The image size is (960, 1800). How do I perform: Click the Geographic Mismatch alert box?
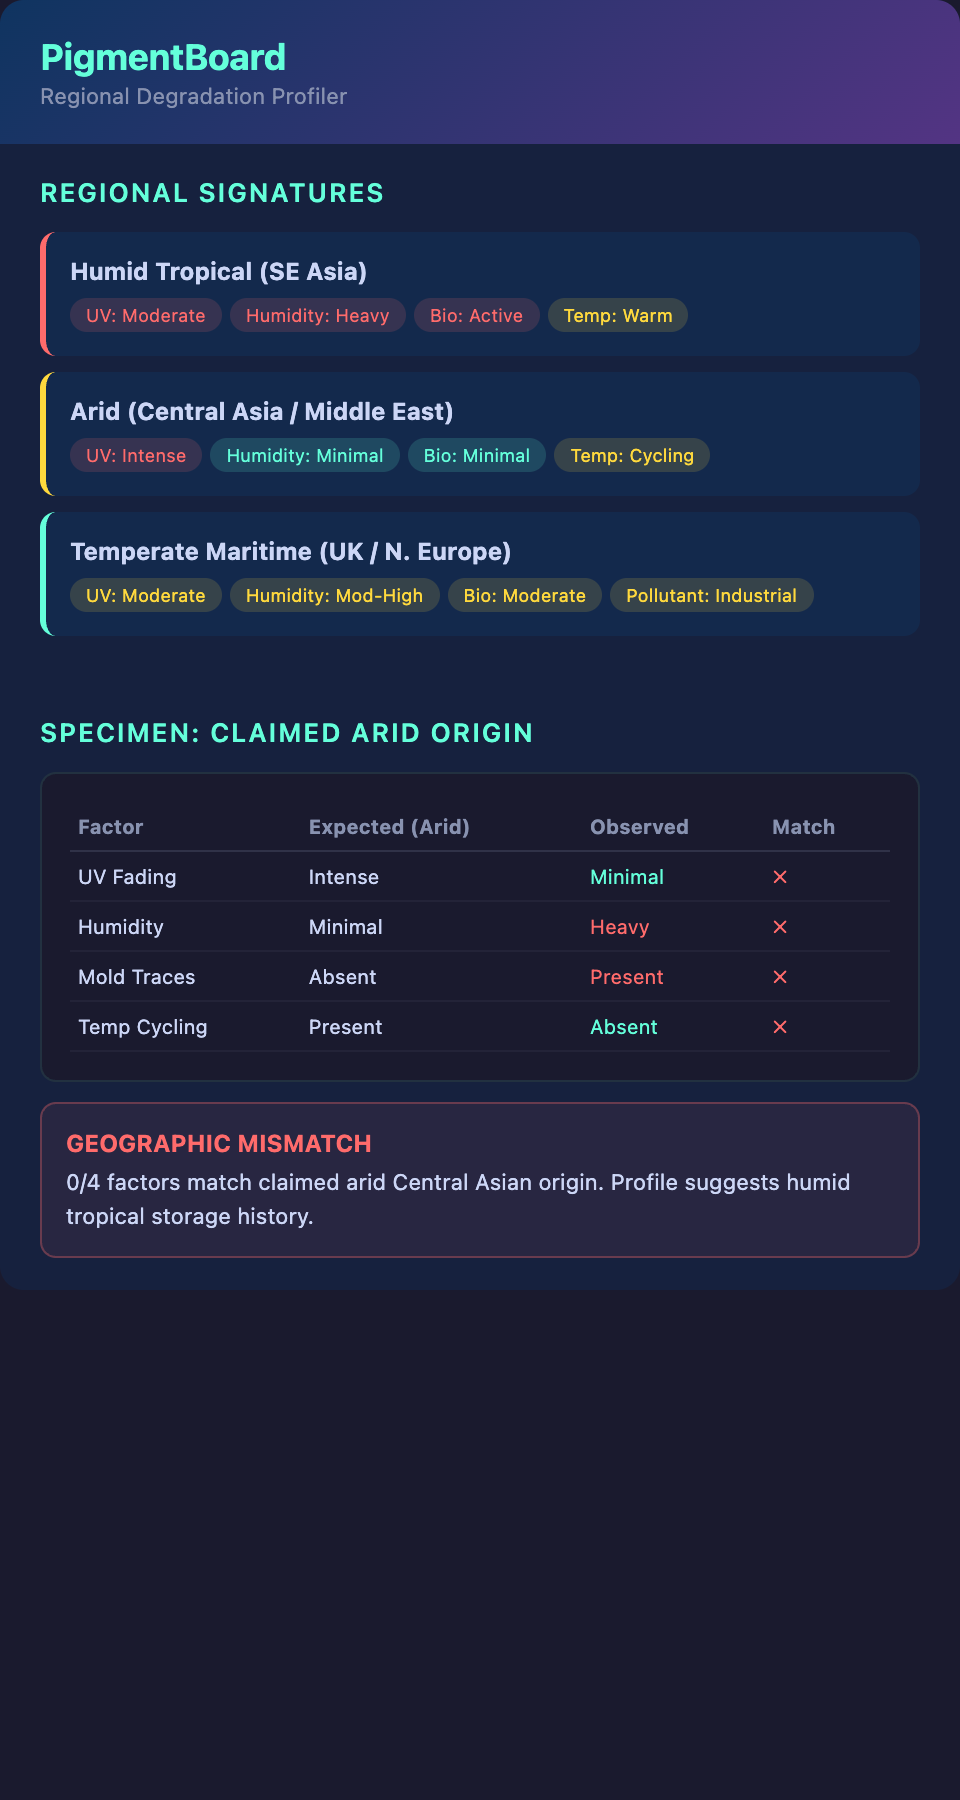(x=480, y=1180)
